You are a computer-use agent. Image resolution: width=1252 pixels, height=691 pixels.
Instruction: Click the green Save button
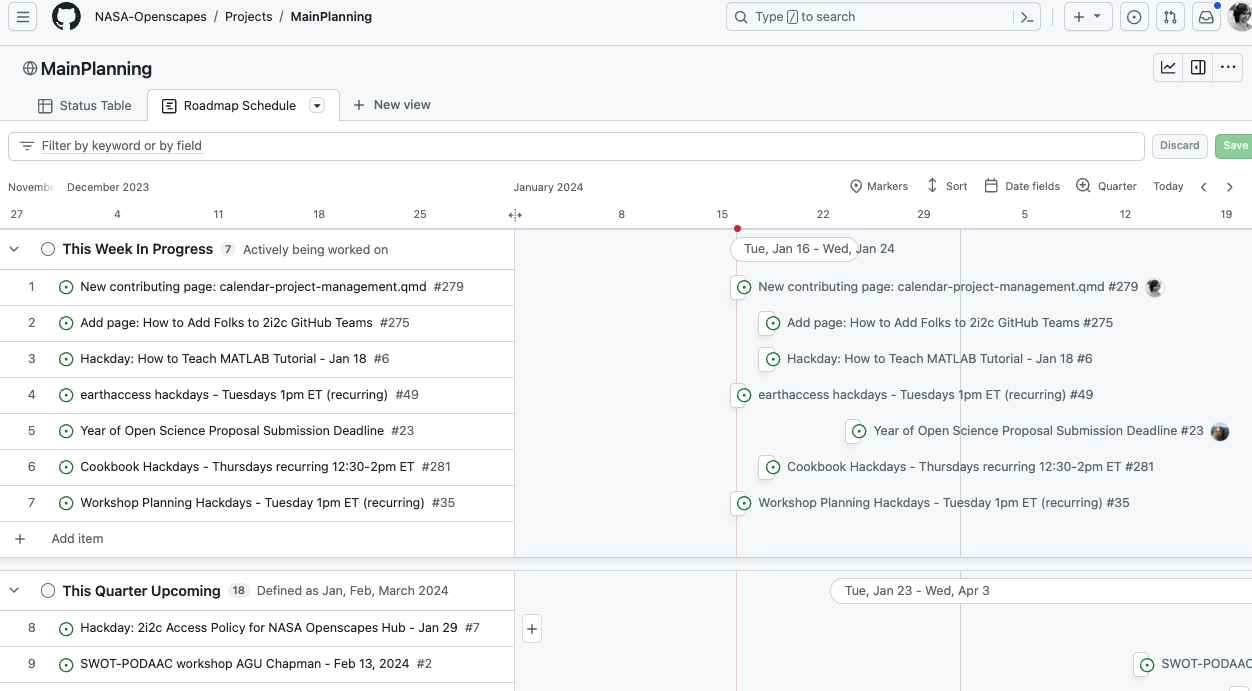click(x=1234, y=145)
